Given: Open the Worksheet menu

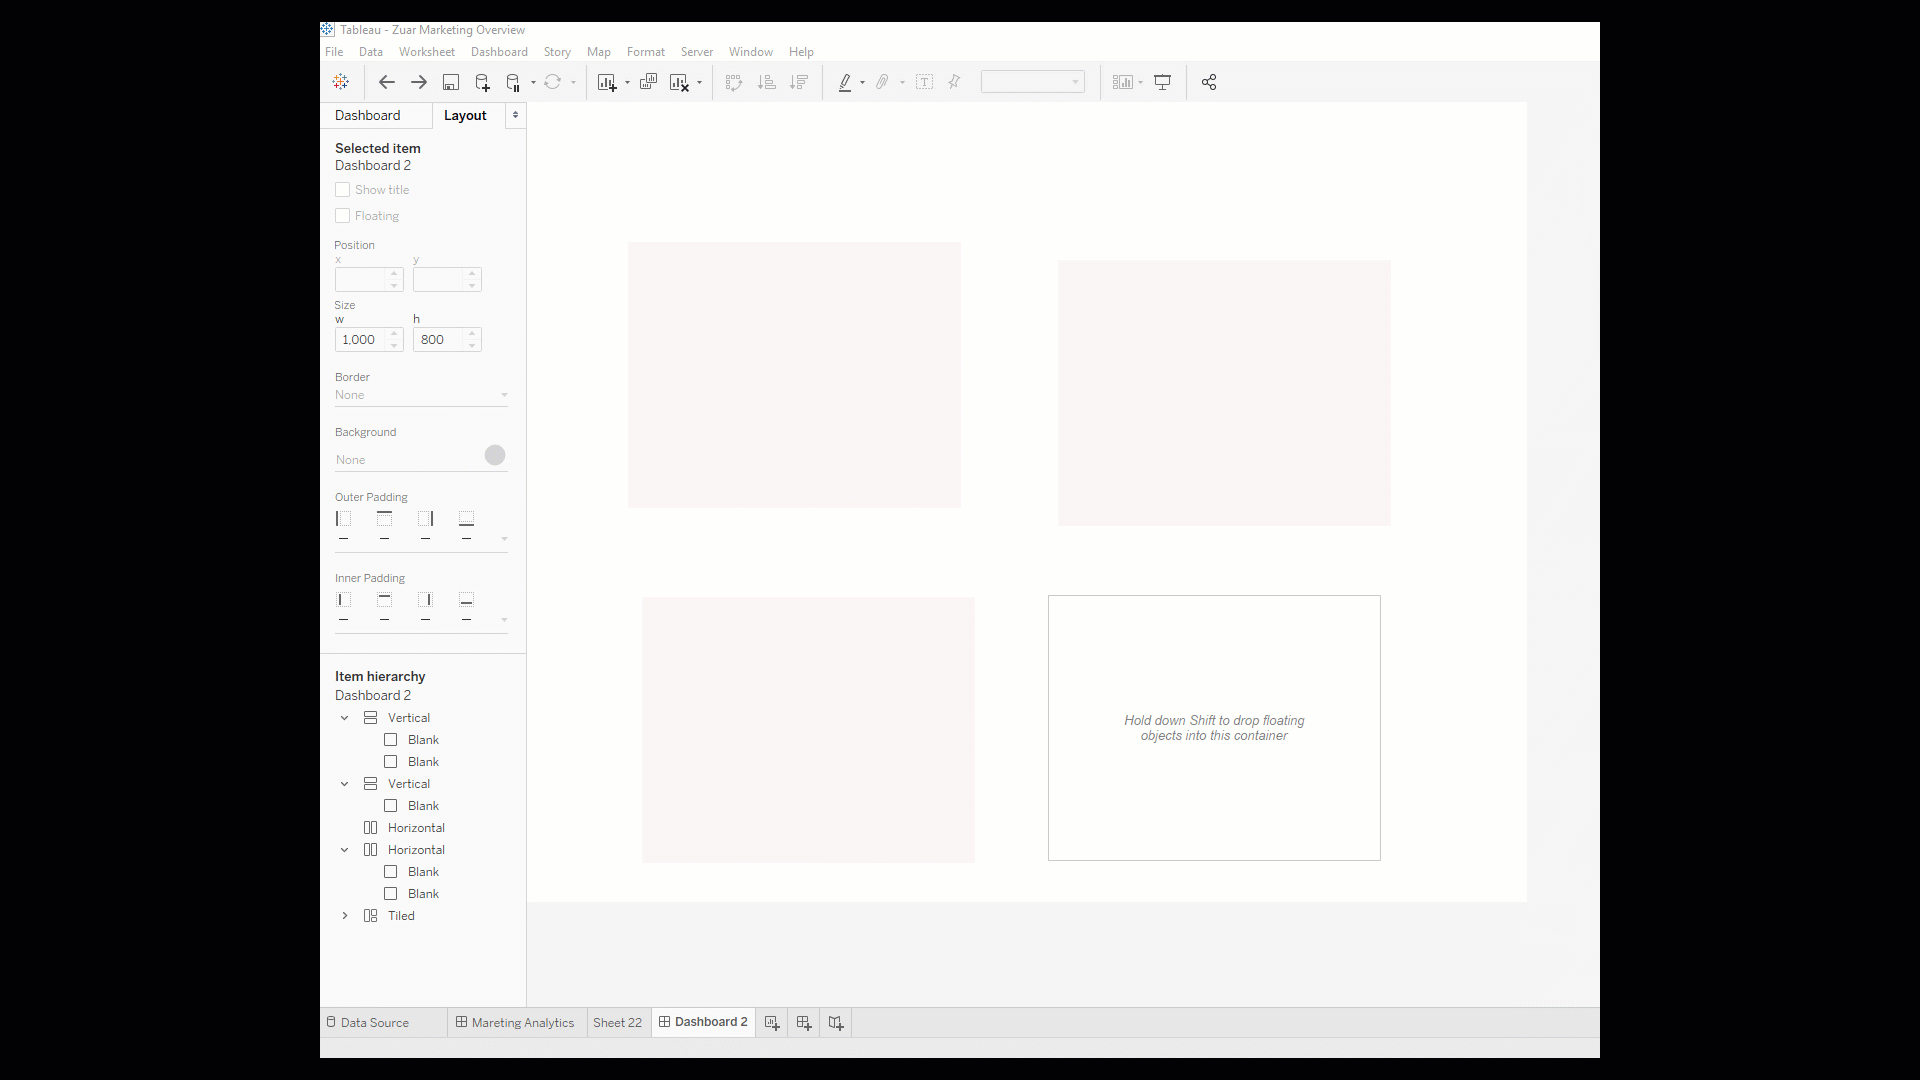Looking at the screenshot, I should pos(427,52).
